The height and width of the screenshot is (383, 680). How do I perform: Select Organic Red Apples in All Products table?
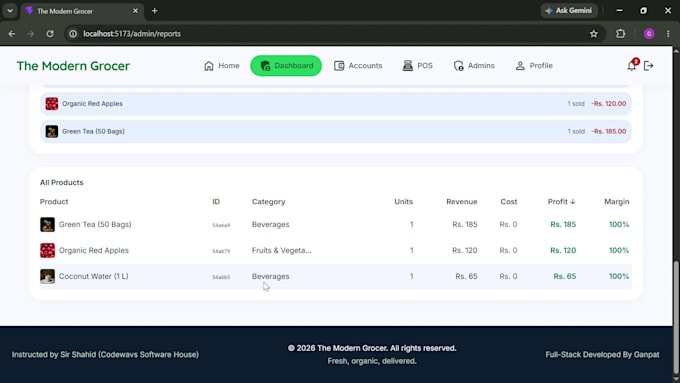tap(94, 250)
